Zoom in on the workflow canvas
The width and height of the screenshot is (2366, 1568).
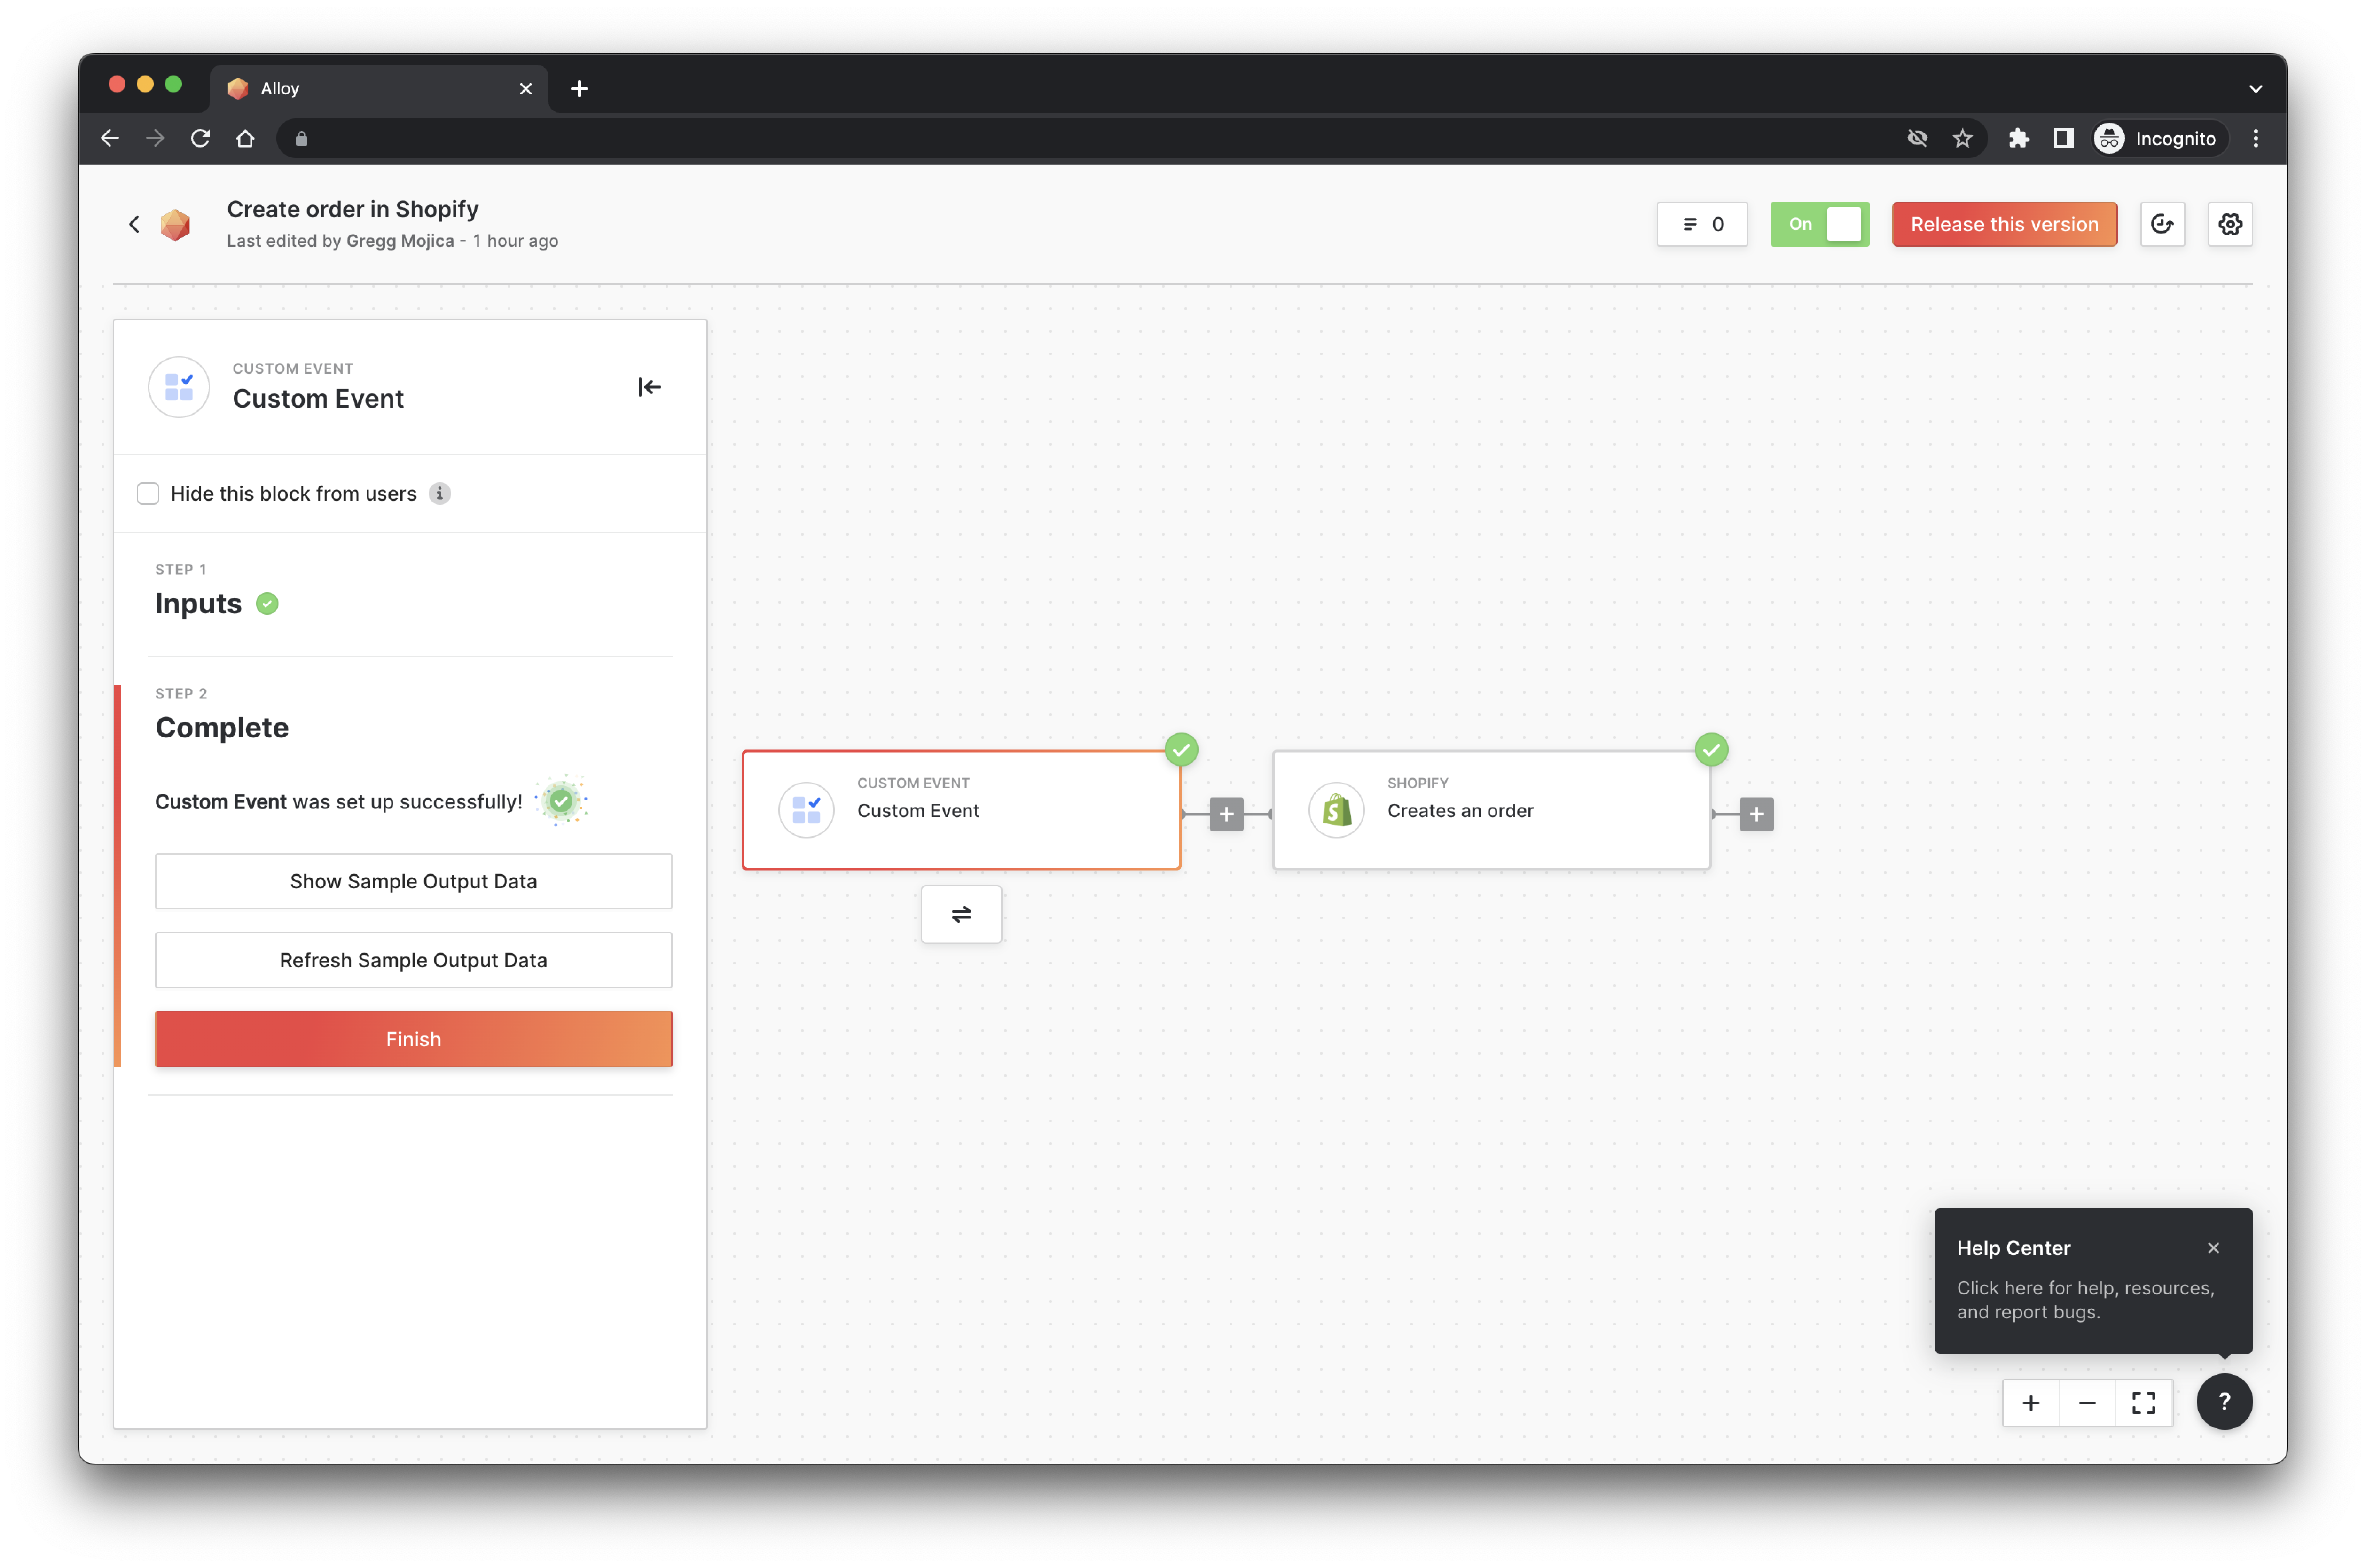[x=2030, y=1403]
